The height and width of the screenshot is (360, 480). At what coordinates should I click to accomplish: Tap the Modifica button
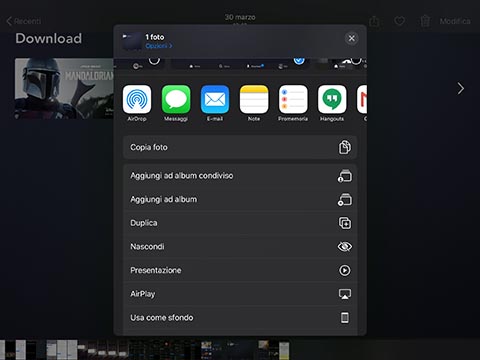coord(455,21)
